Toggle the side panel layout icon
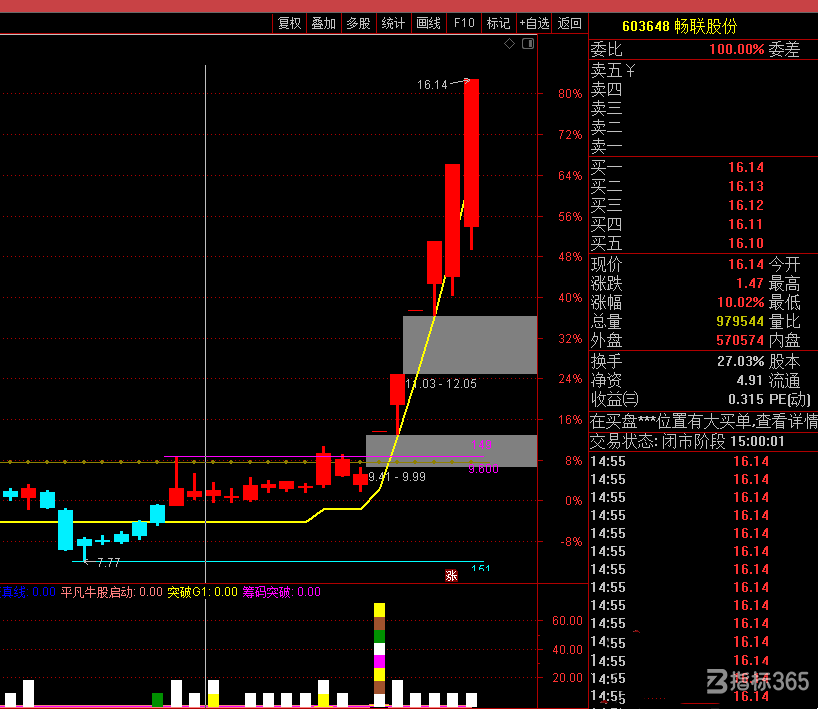Image resolution: width=818 pixels, height=709 pixels. [x=528, y=44]
